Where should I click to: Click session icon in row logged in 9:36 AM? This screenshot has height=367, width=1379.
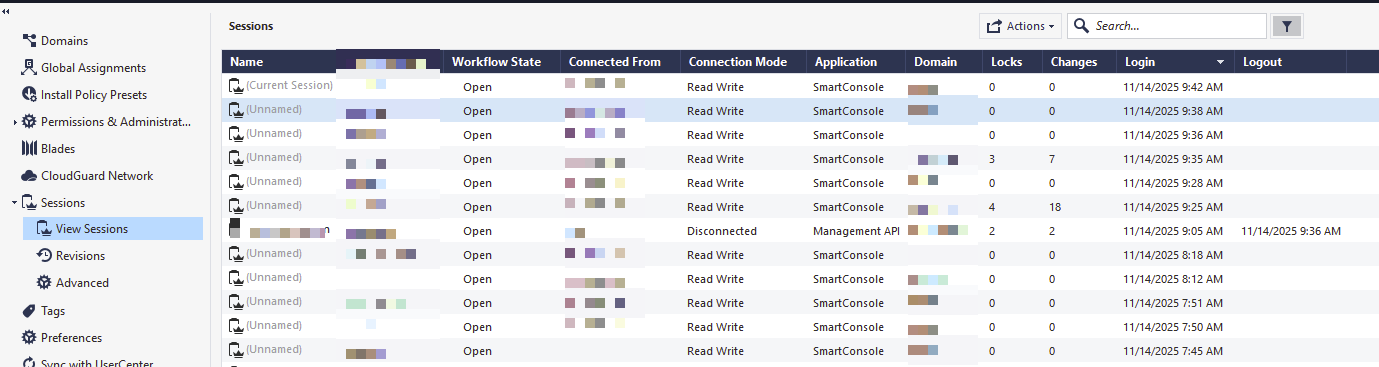pos(236,135)
